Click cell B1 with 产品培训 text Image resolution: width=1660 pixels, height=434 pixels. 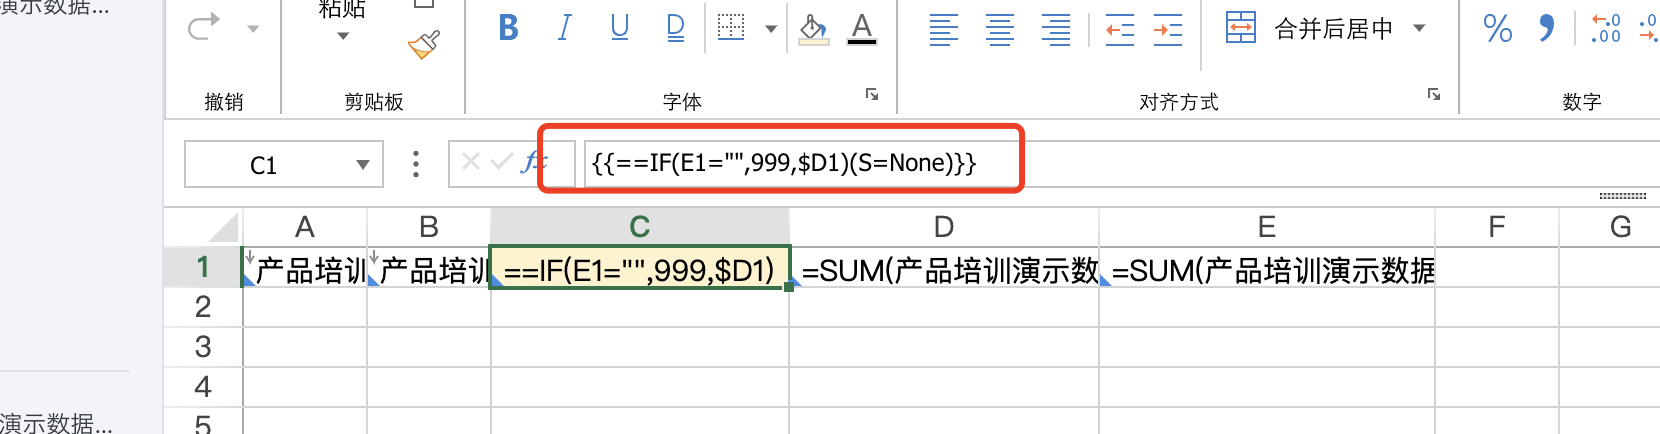point(429,268)
